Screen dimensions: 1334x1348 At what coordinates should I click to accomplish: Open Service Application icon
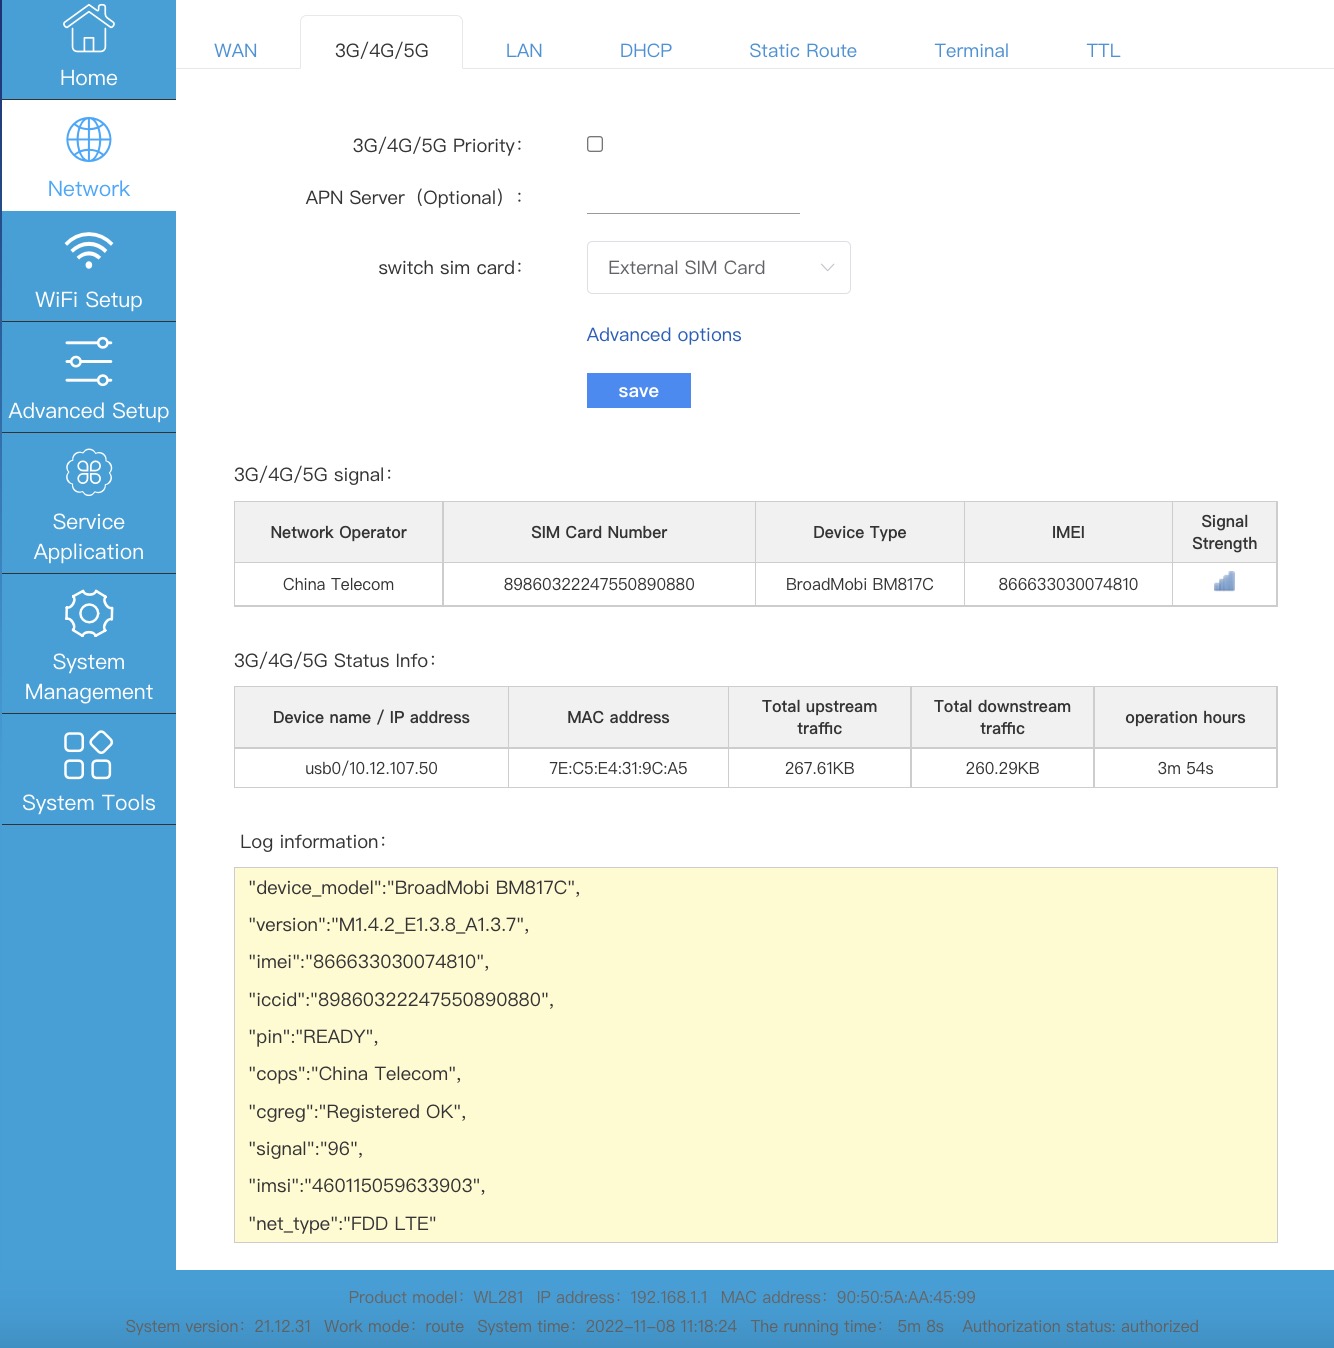pyautogui.click(x=88, y=472)
